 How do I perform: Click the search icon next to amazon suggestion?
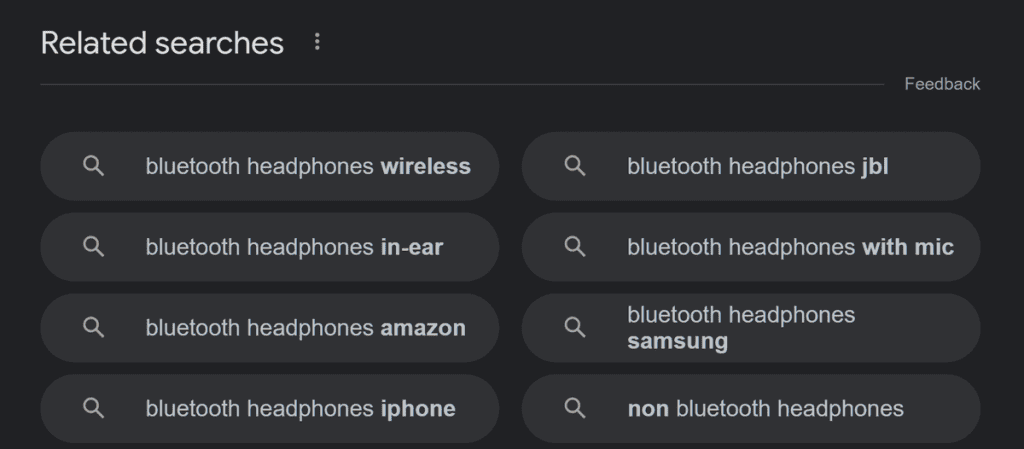(93, 328)
